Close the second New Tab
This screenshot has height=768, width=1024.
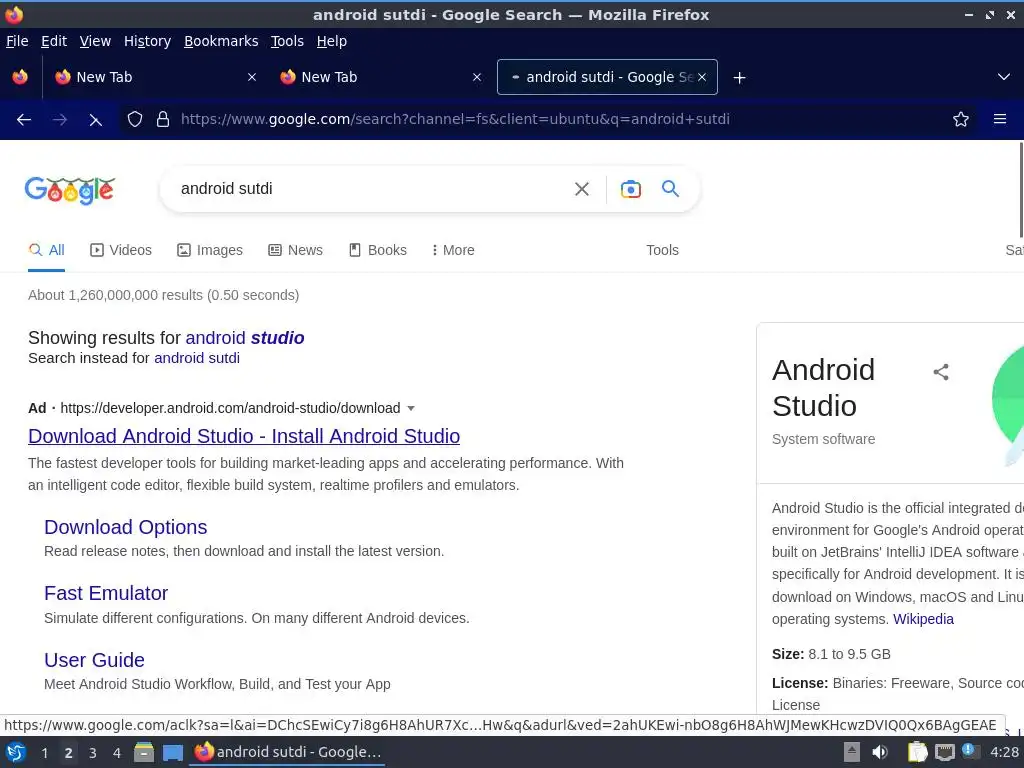(x=477, y=77)
